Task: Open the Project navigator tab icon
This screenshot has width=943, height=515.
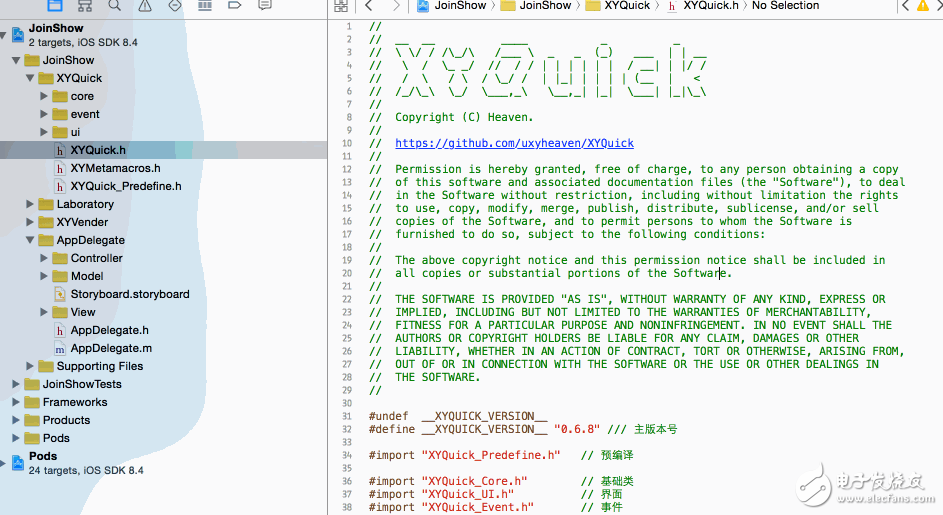Action: pyautogui.click(x=55, y=5)
